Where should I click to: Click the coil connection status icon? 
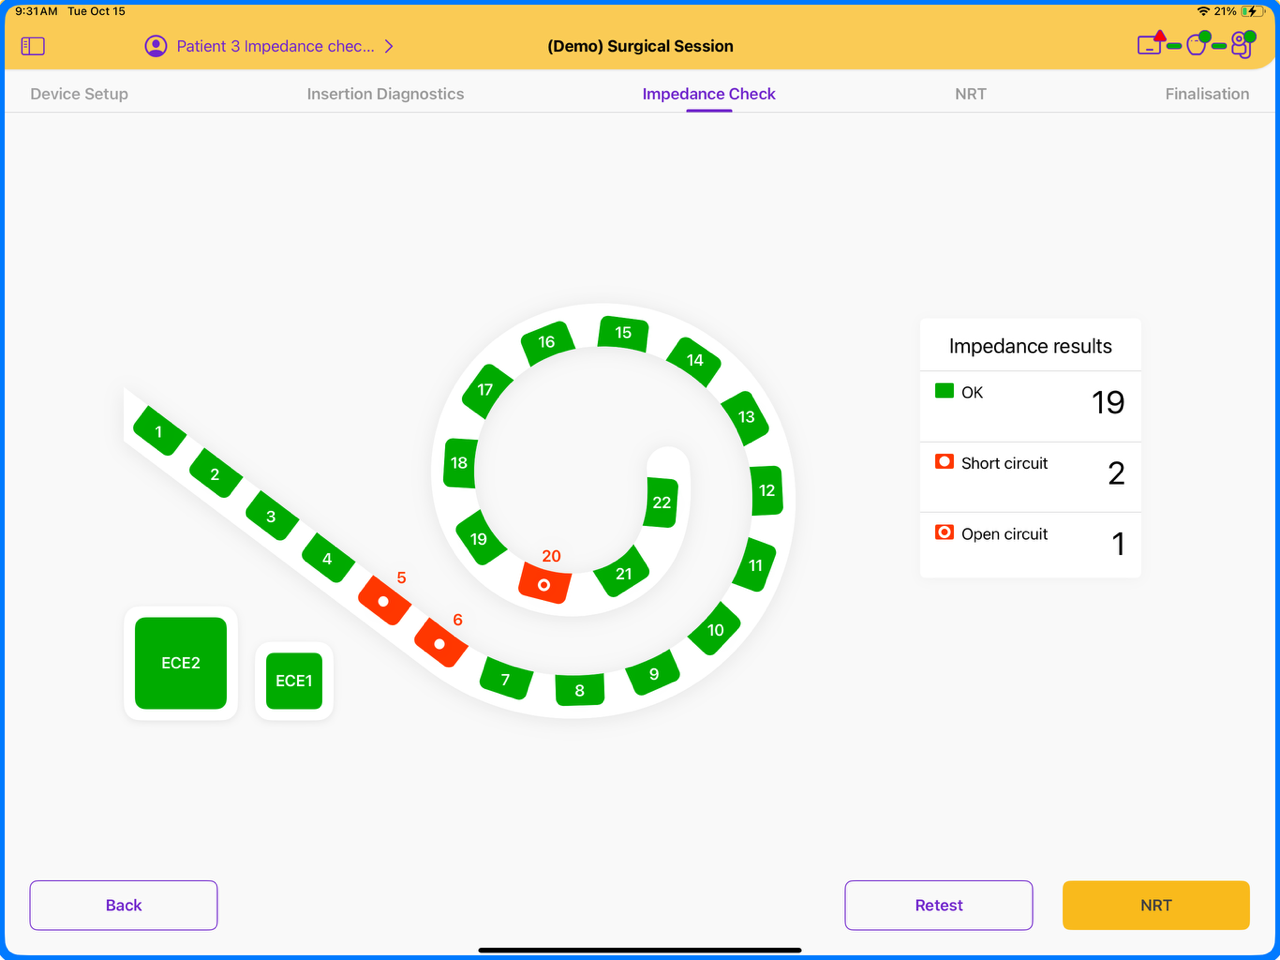[x=1196, y=45]
